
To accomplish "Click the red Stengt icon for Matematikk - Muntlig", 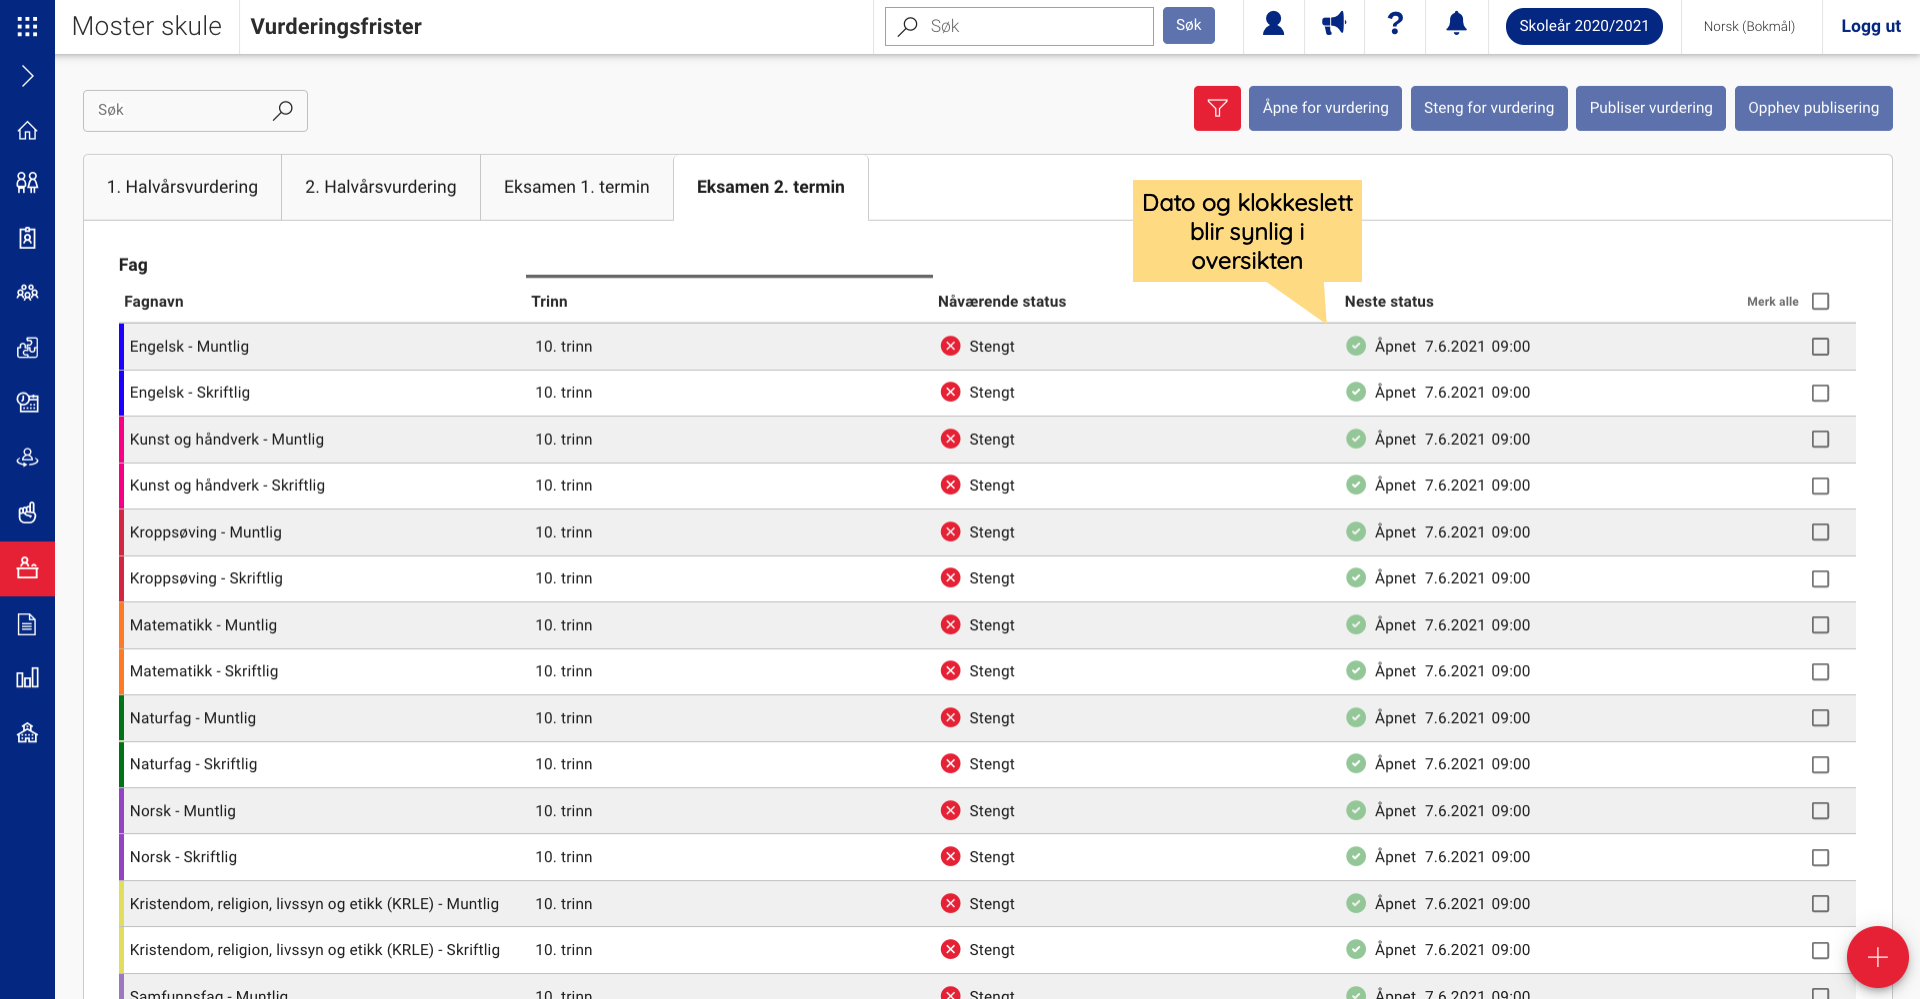I will (950, 624).
